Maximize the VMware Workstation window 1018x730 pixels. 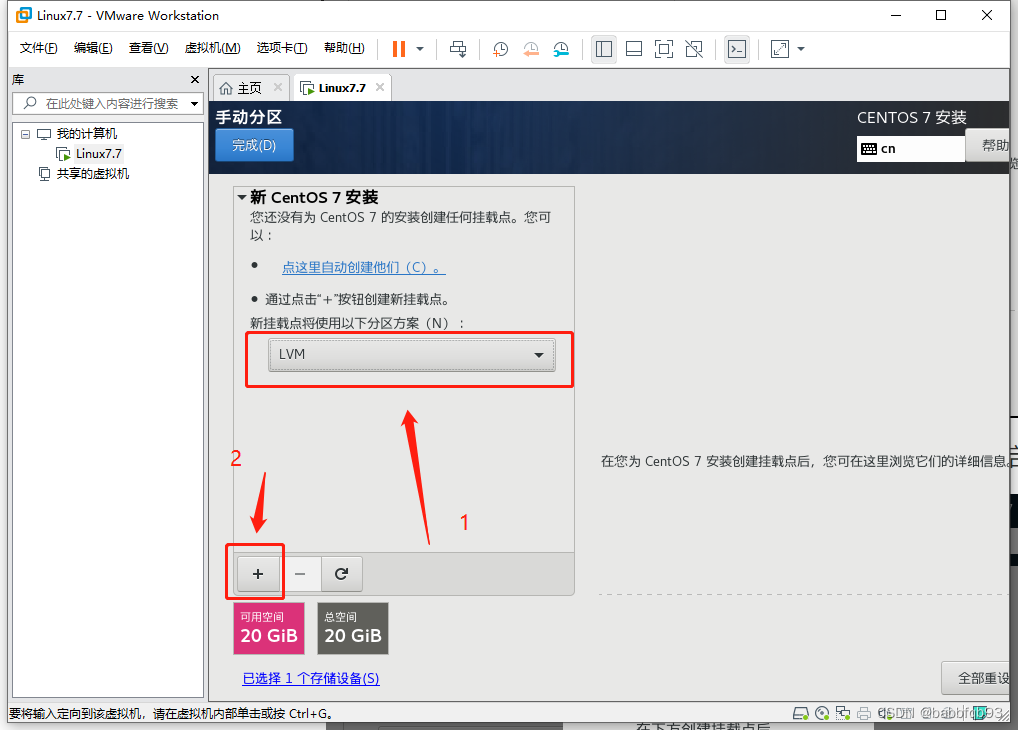click(941, 15)
